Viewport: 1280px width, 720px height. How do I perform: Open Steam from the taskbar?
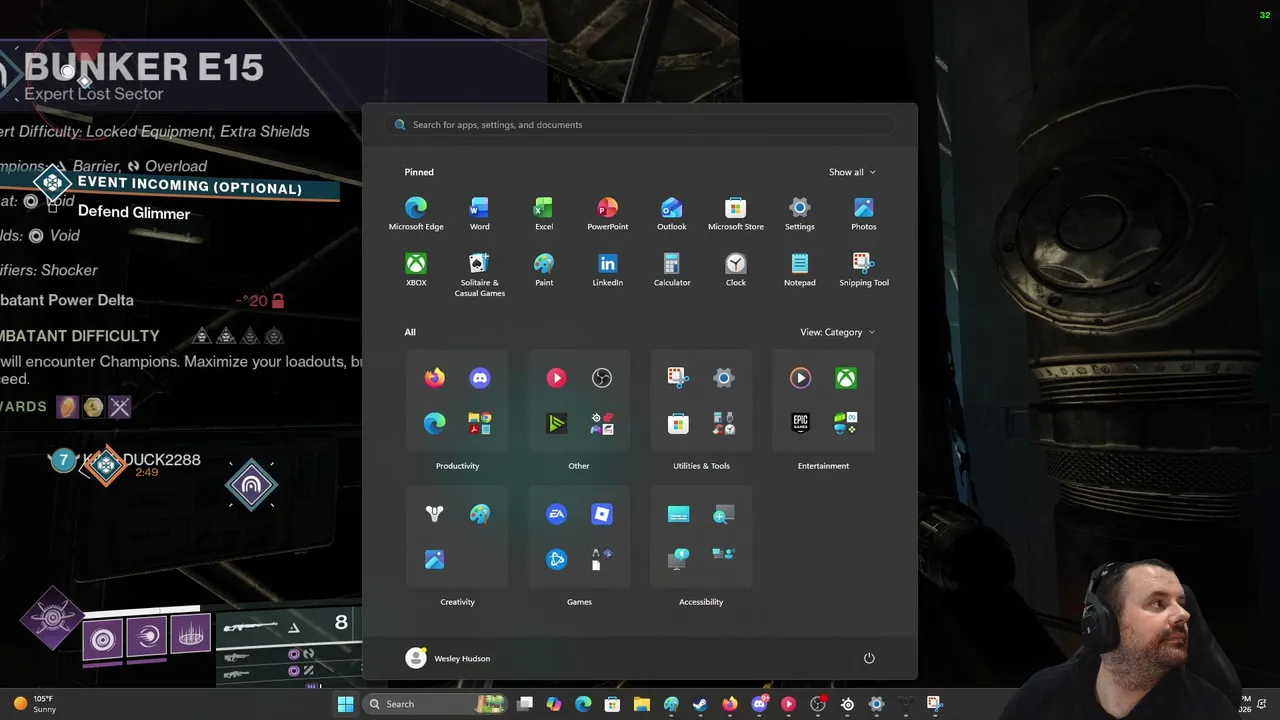coord(700,704)
